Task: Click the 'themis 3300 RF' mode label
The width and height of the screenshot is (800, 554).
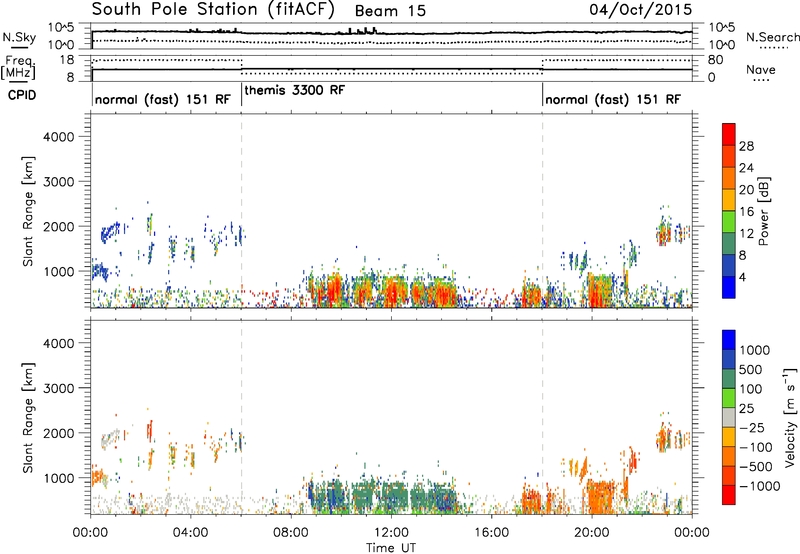Action: coord(295,91)
